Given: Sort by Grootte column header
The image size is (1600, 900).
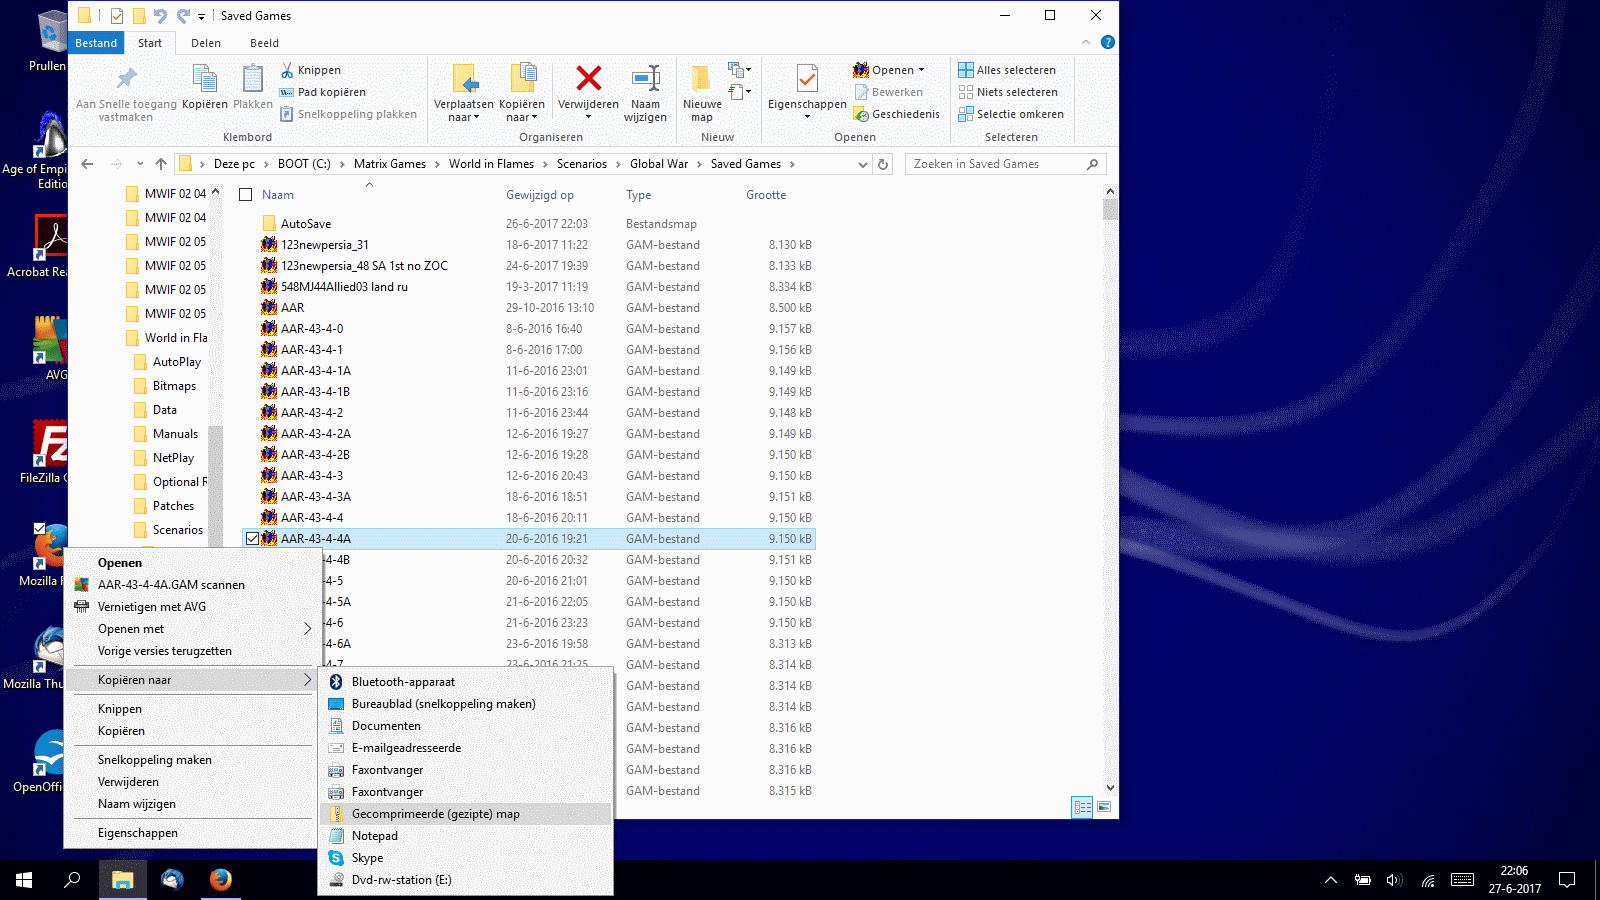Looking at the screenshot, I should (766, 195).
